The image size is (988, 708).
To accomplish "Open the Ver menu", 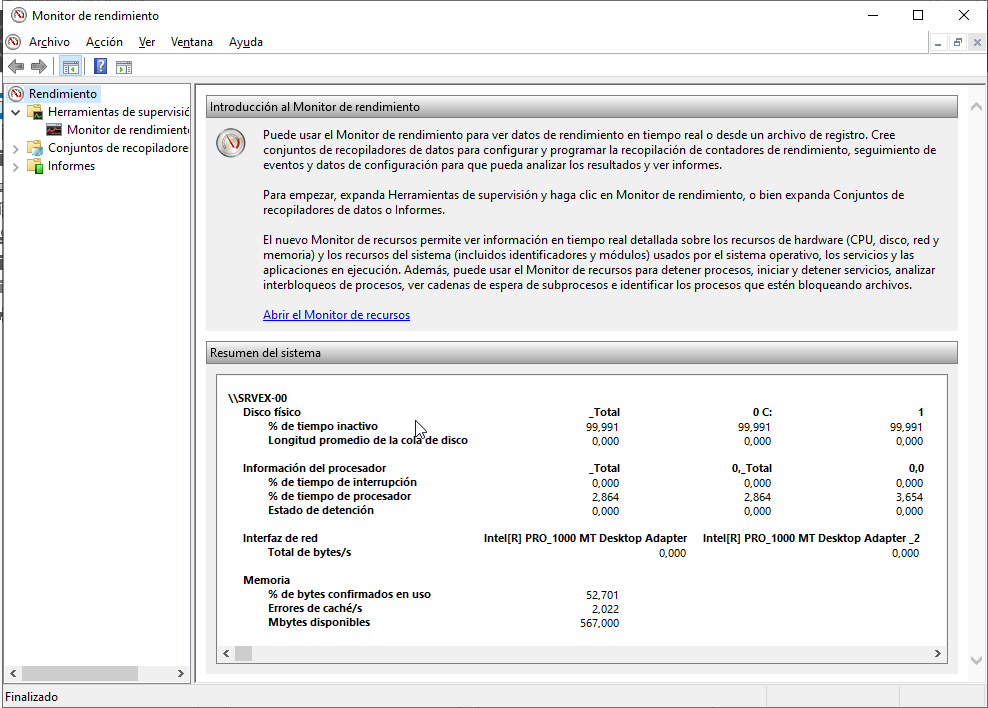I will coord(147,42).
